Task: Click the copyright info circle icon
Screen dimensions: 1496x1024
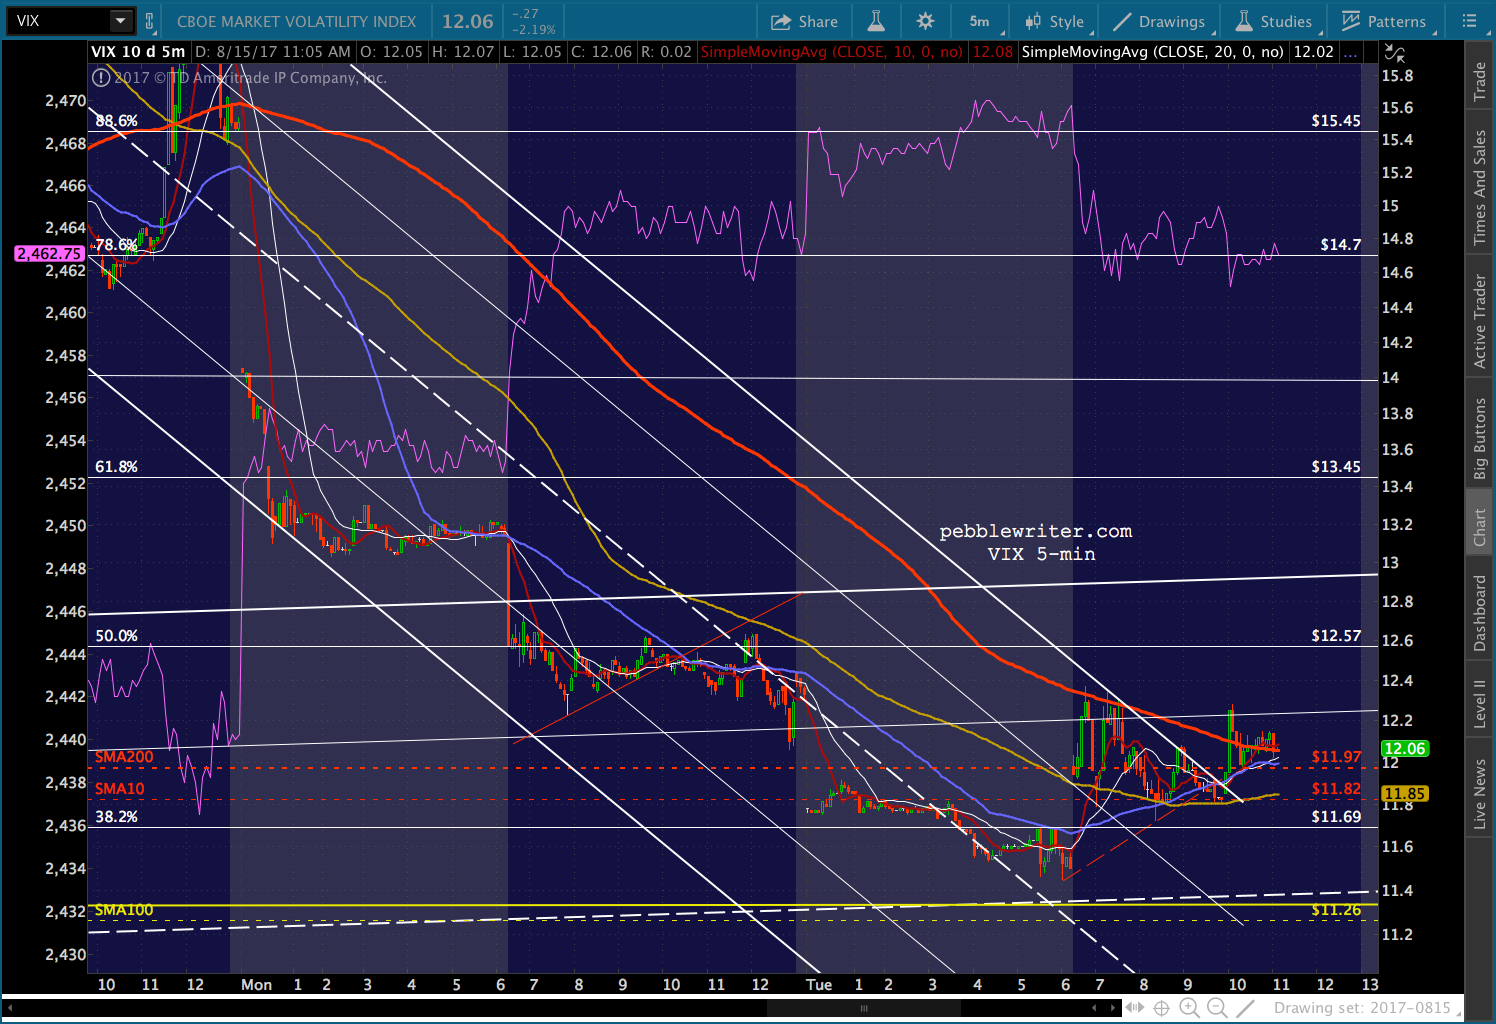Action: pyautogui.click(x=101, y=77)
